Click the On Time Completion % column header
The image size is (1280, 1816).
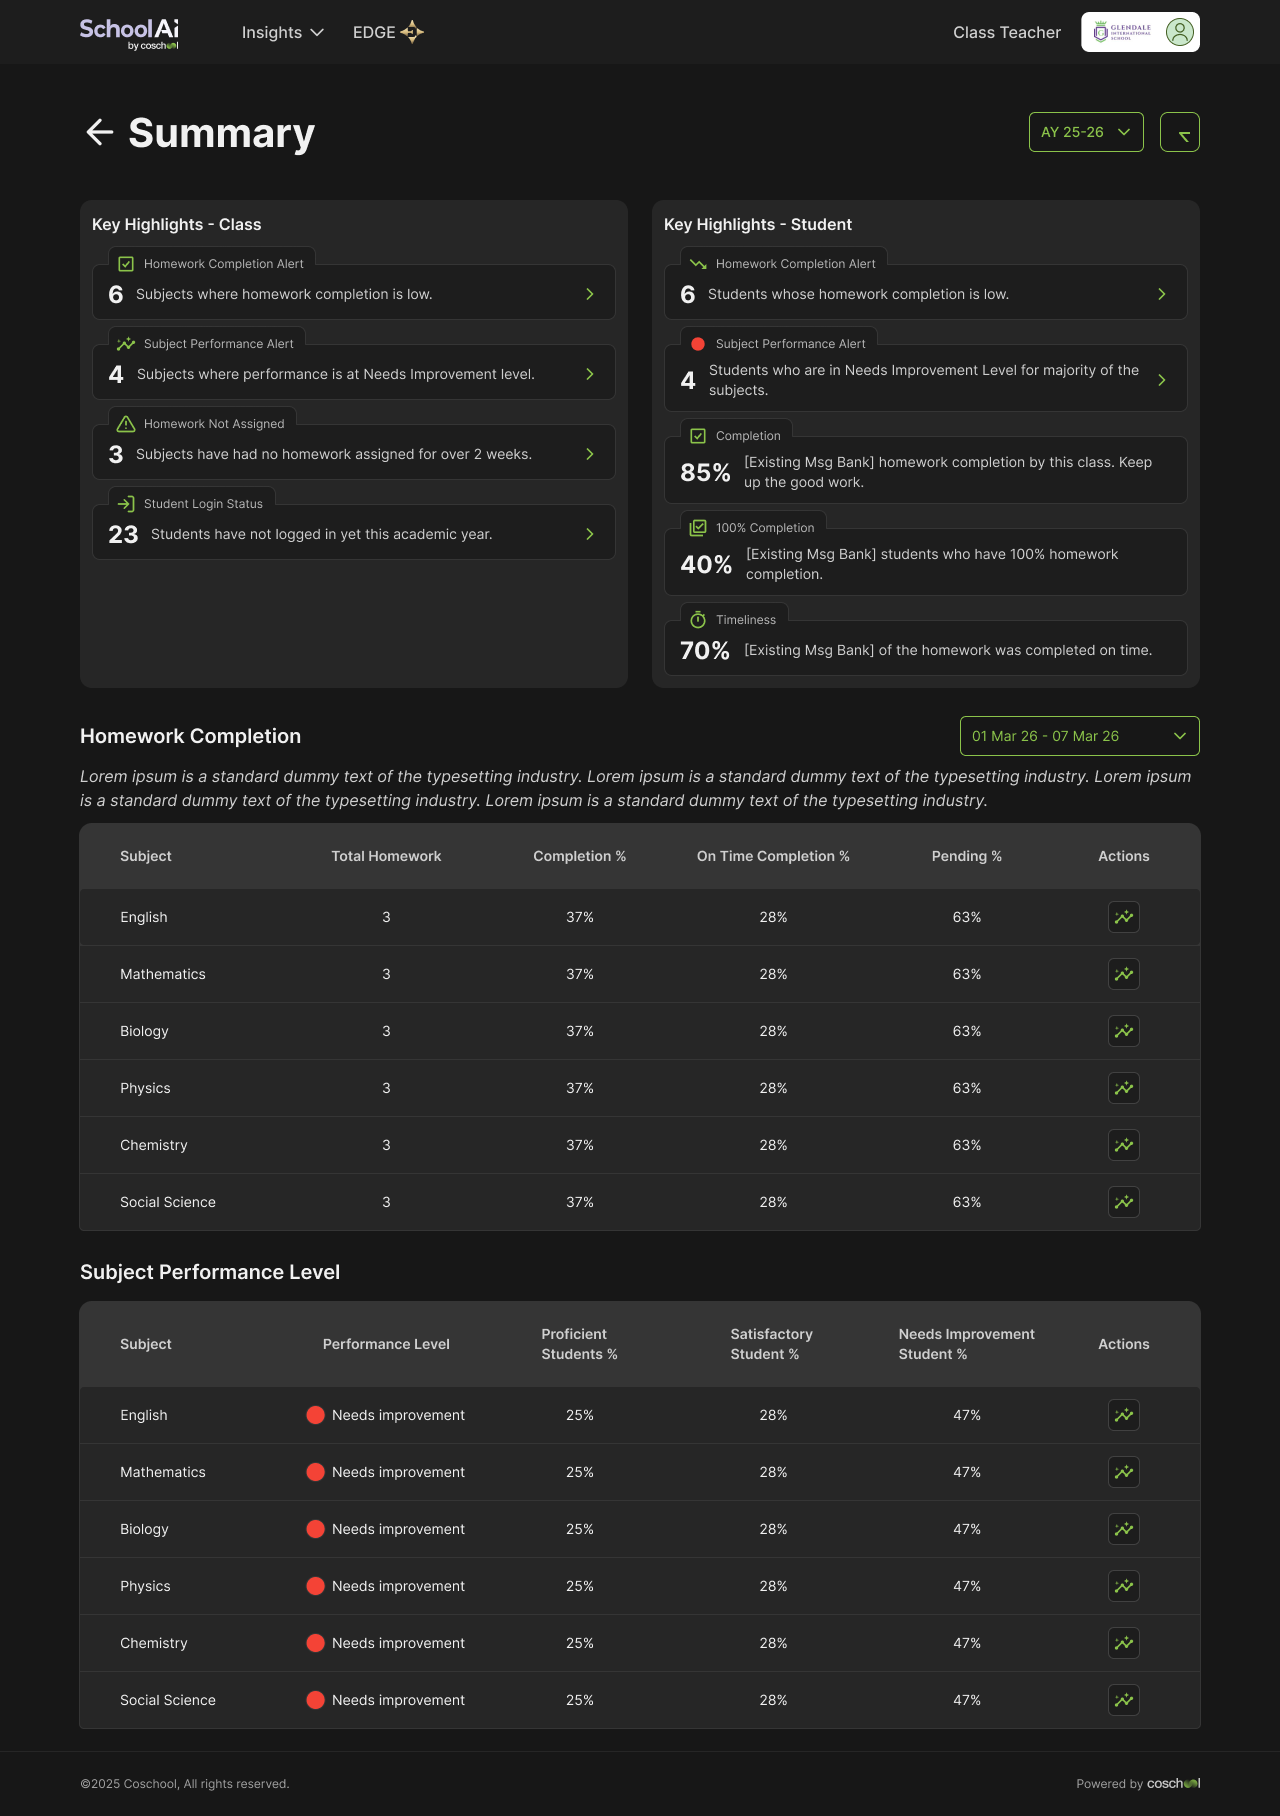coord(773,856)
